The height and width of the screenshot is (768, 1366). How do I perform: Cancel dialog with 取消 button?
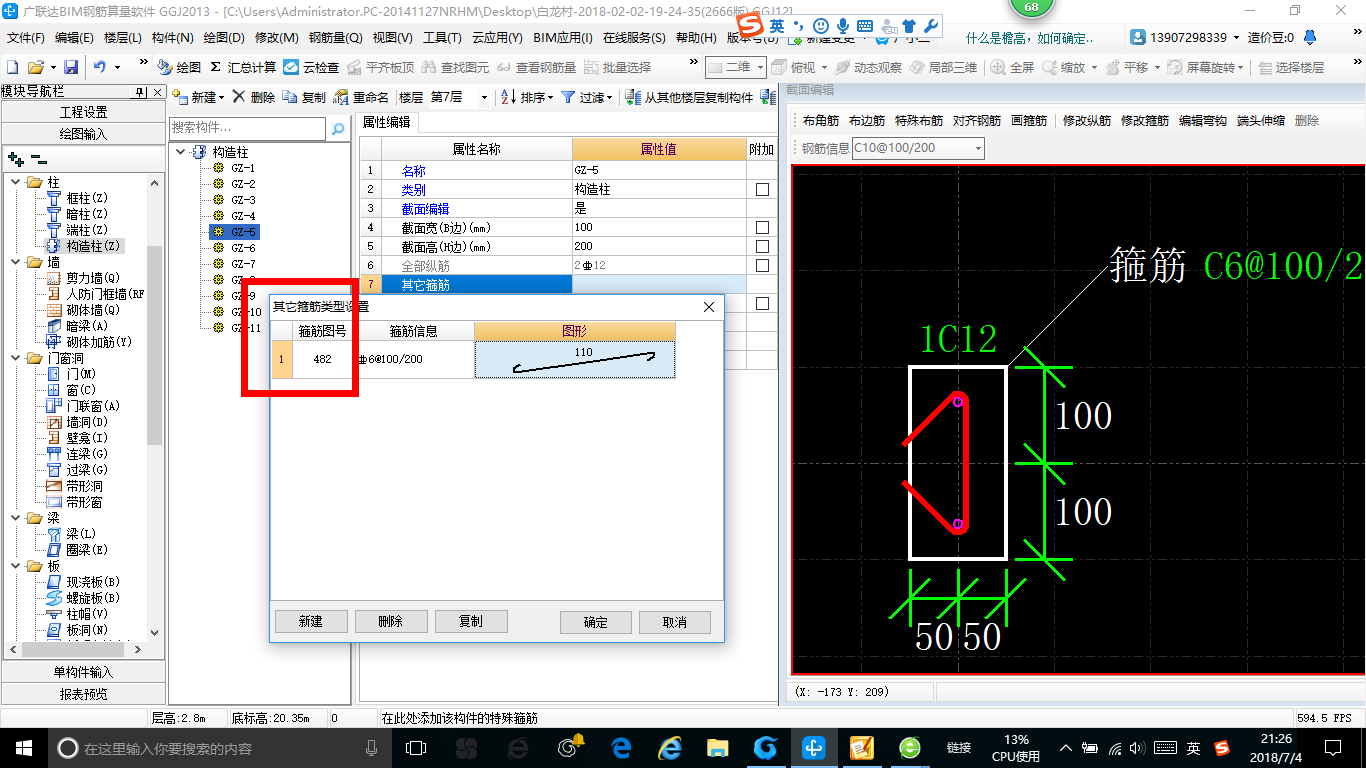coord(675,622)
